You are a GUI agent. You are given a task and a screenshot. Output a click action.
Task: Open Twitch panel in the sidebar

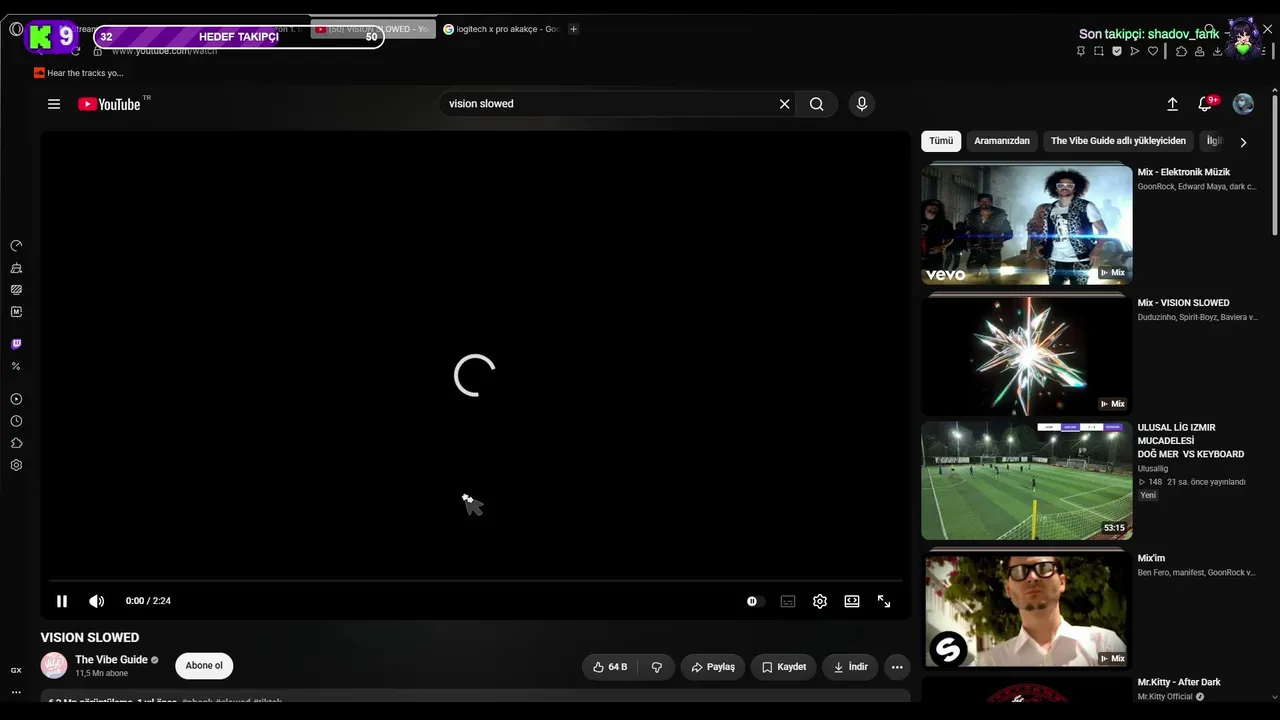click(16, 344)
